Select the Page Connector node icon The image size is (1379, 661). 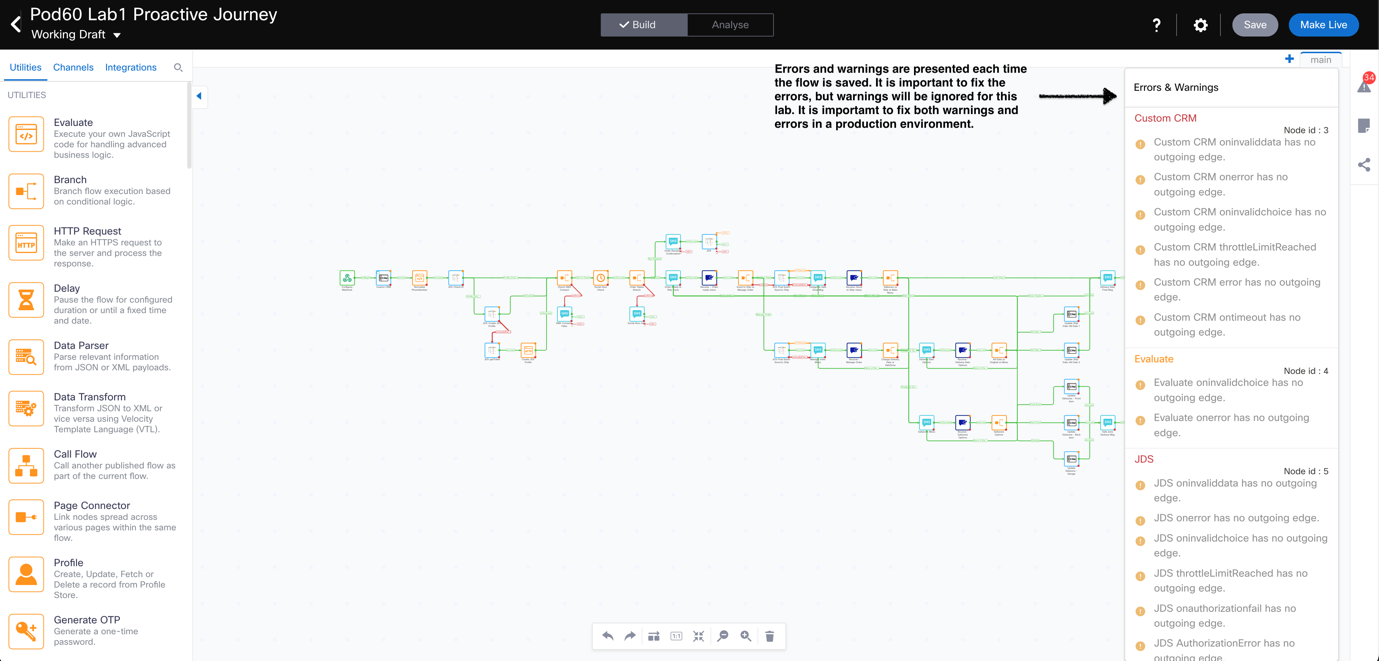pyautogui.click(x=26, y=517)
